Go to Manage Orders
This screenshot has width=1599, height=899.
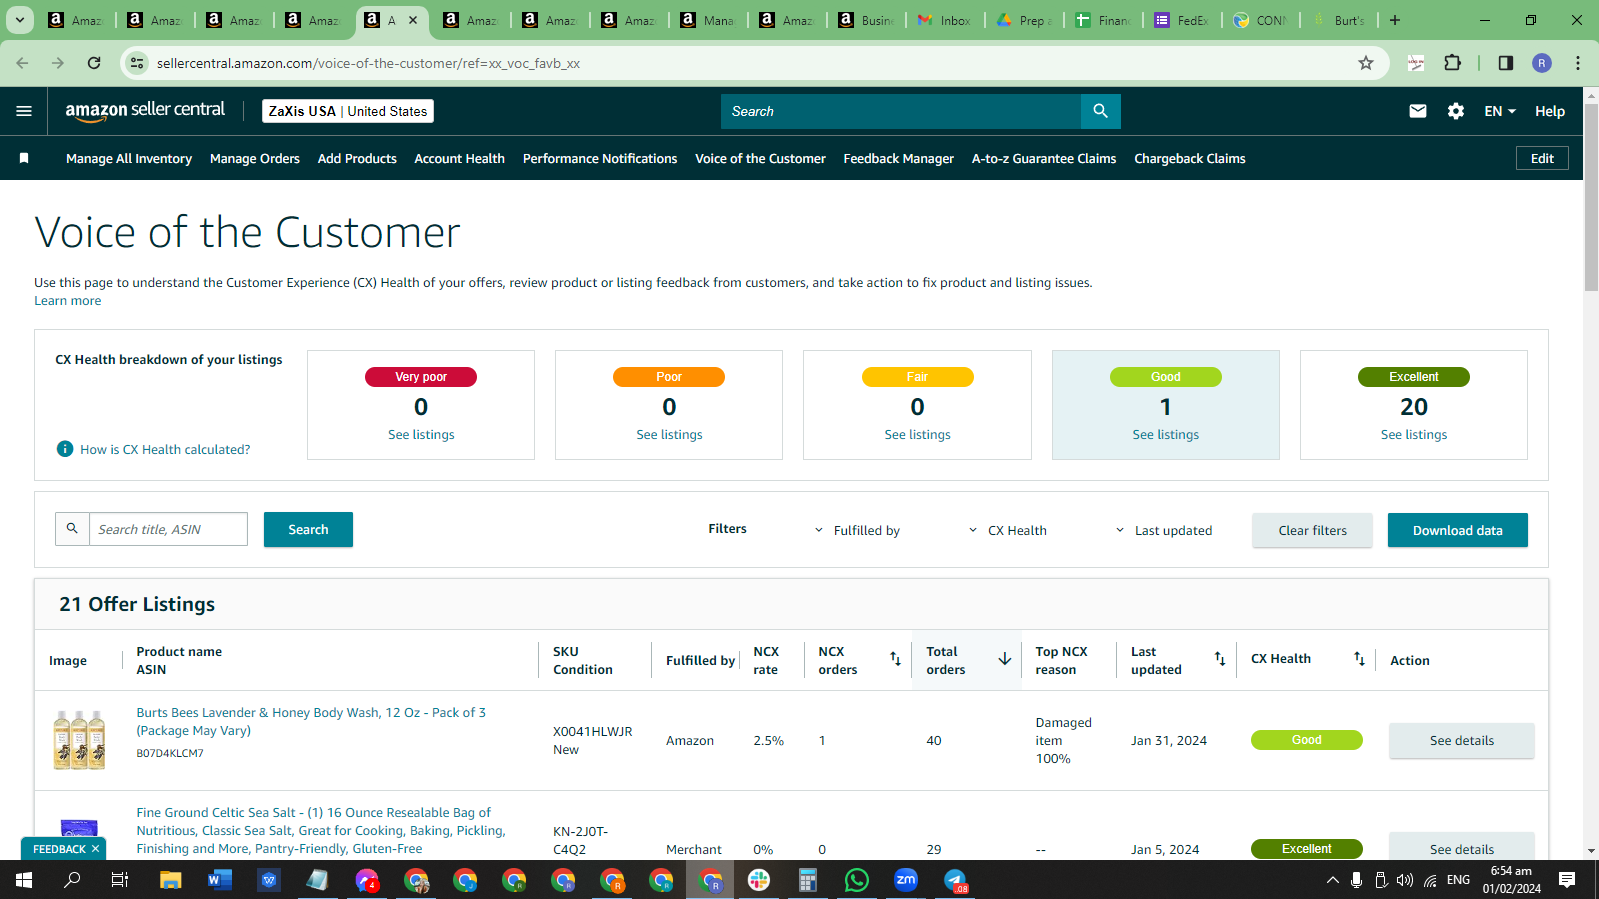[255, 158]
